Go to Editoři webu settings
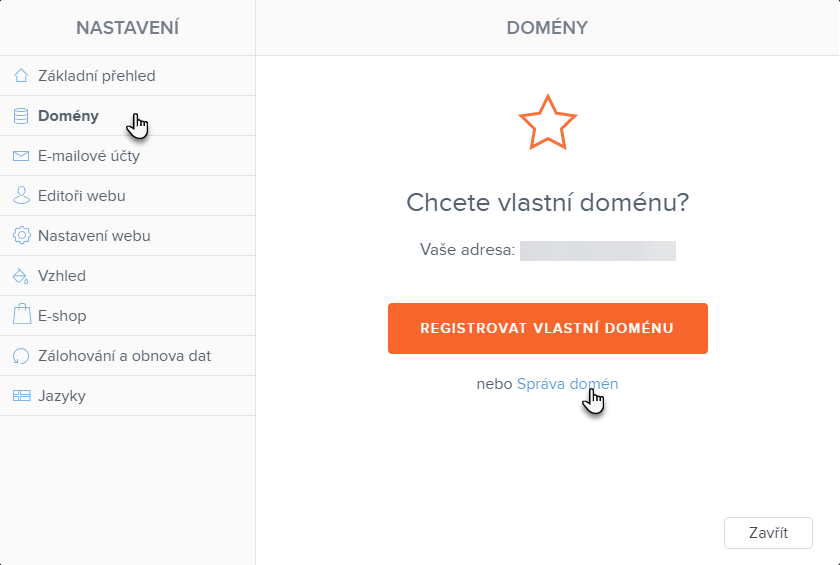The width and height of the screenshot is (840, 565). [x=82, y=196]
